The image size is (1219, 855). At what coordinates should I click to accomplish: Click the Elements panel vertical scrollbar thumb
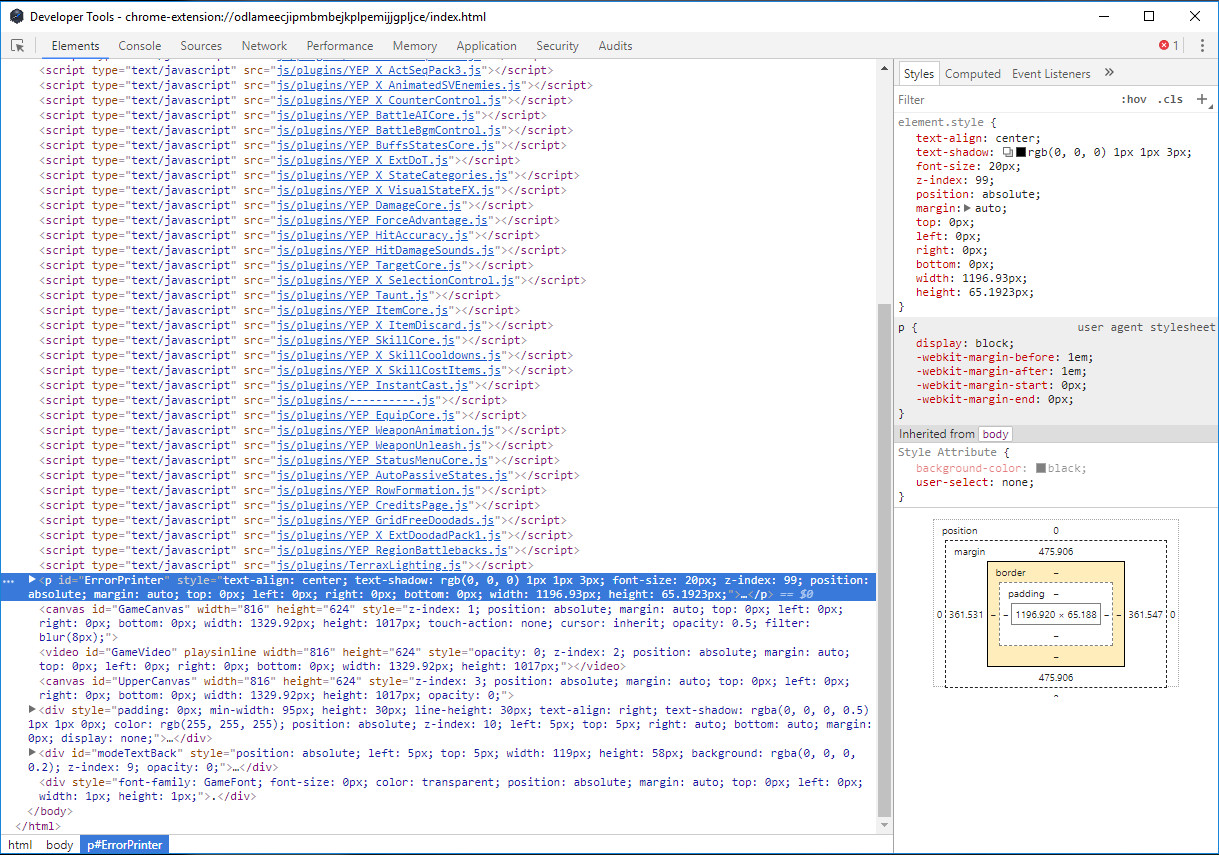click(884, 560)
